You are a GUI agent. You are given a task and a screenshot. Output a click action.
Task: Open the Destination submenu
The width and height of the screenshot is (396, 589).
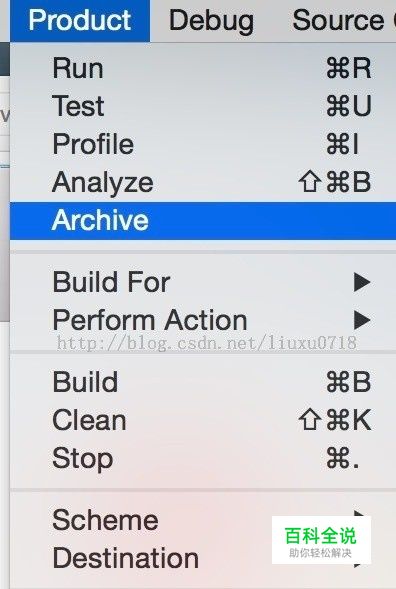tap(203, 558)
